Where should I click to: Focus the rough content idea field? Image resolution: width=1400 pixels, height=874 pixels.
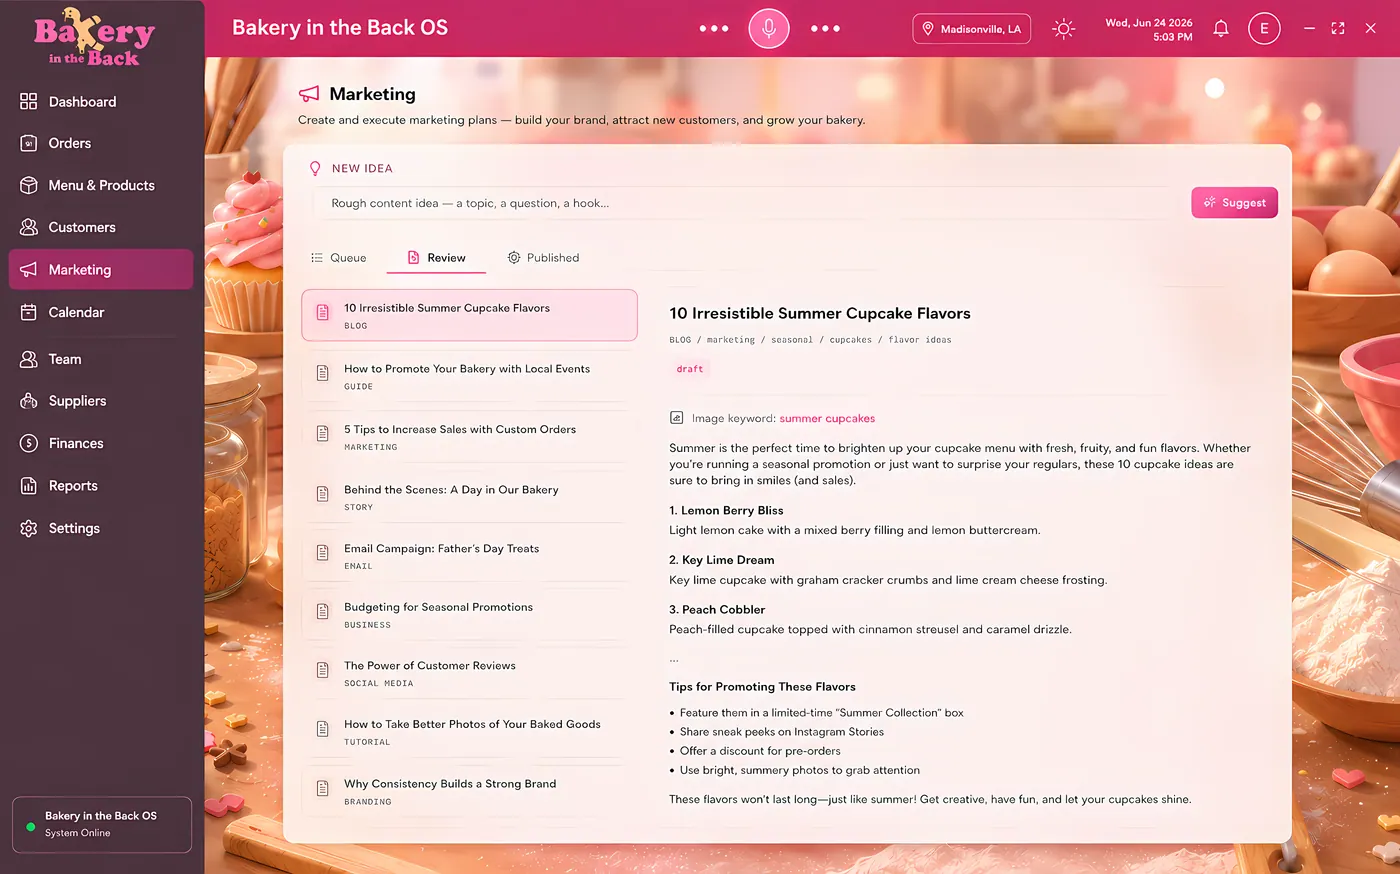coord(740,203)
